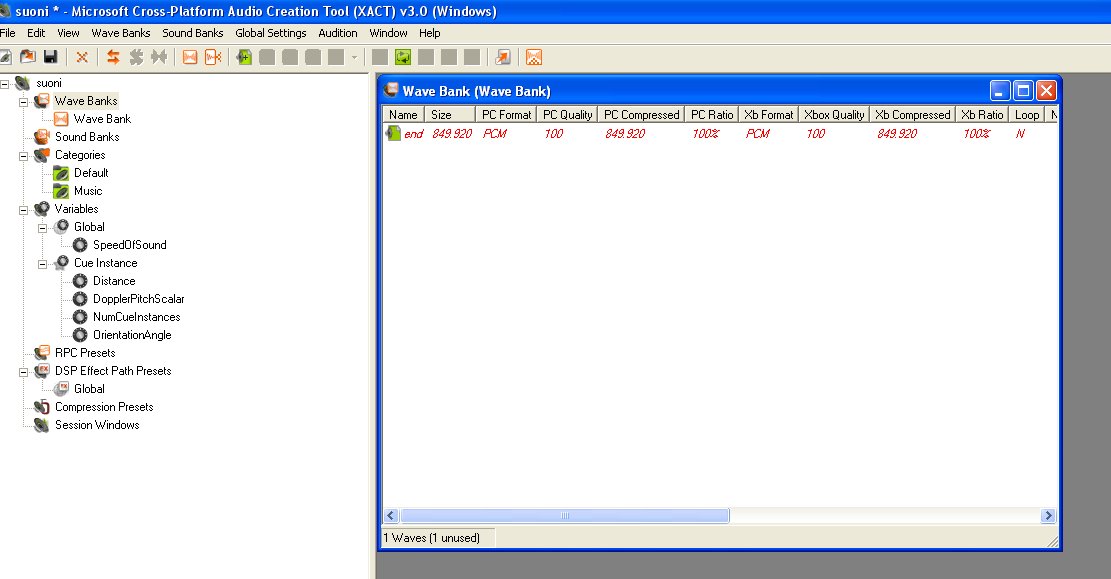Click the red X delete toolbar icon
Screen dimensions: 1111x579
(82, 57)
